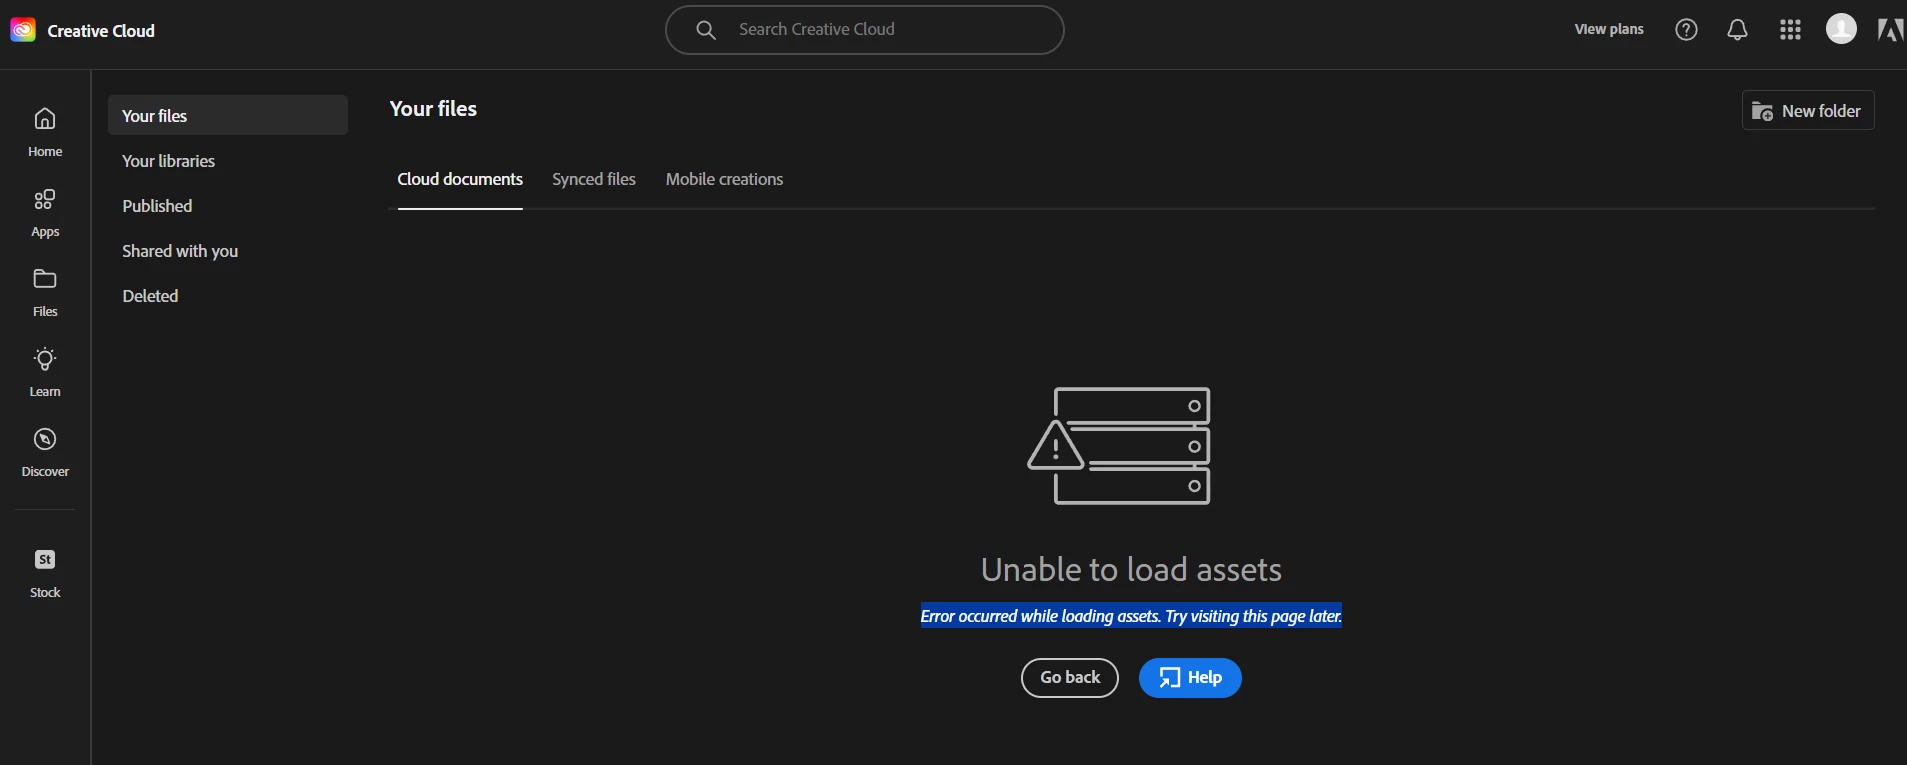The width and height of the screenshot is (1907, 765).
Task: Click the server warning illustration
Action: coord(1119,446)
